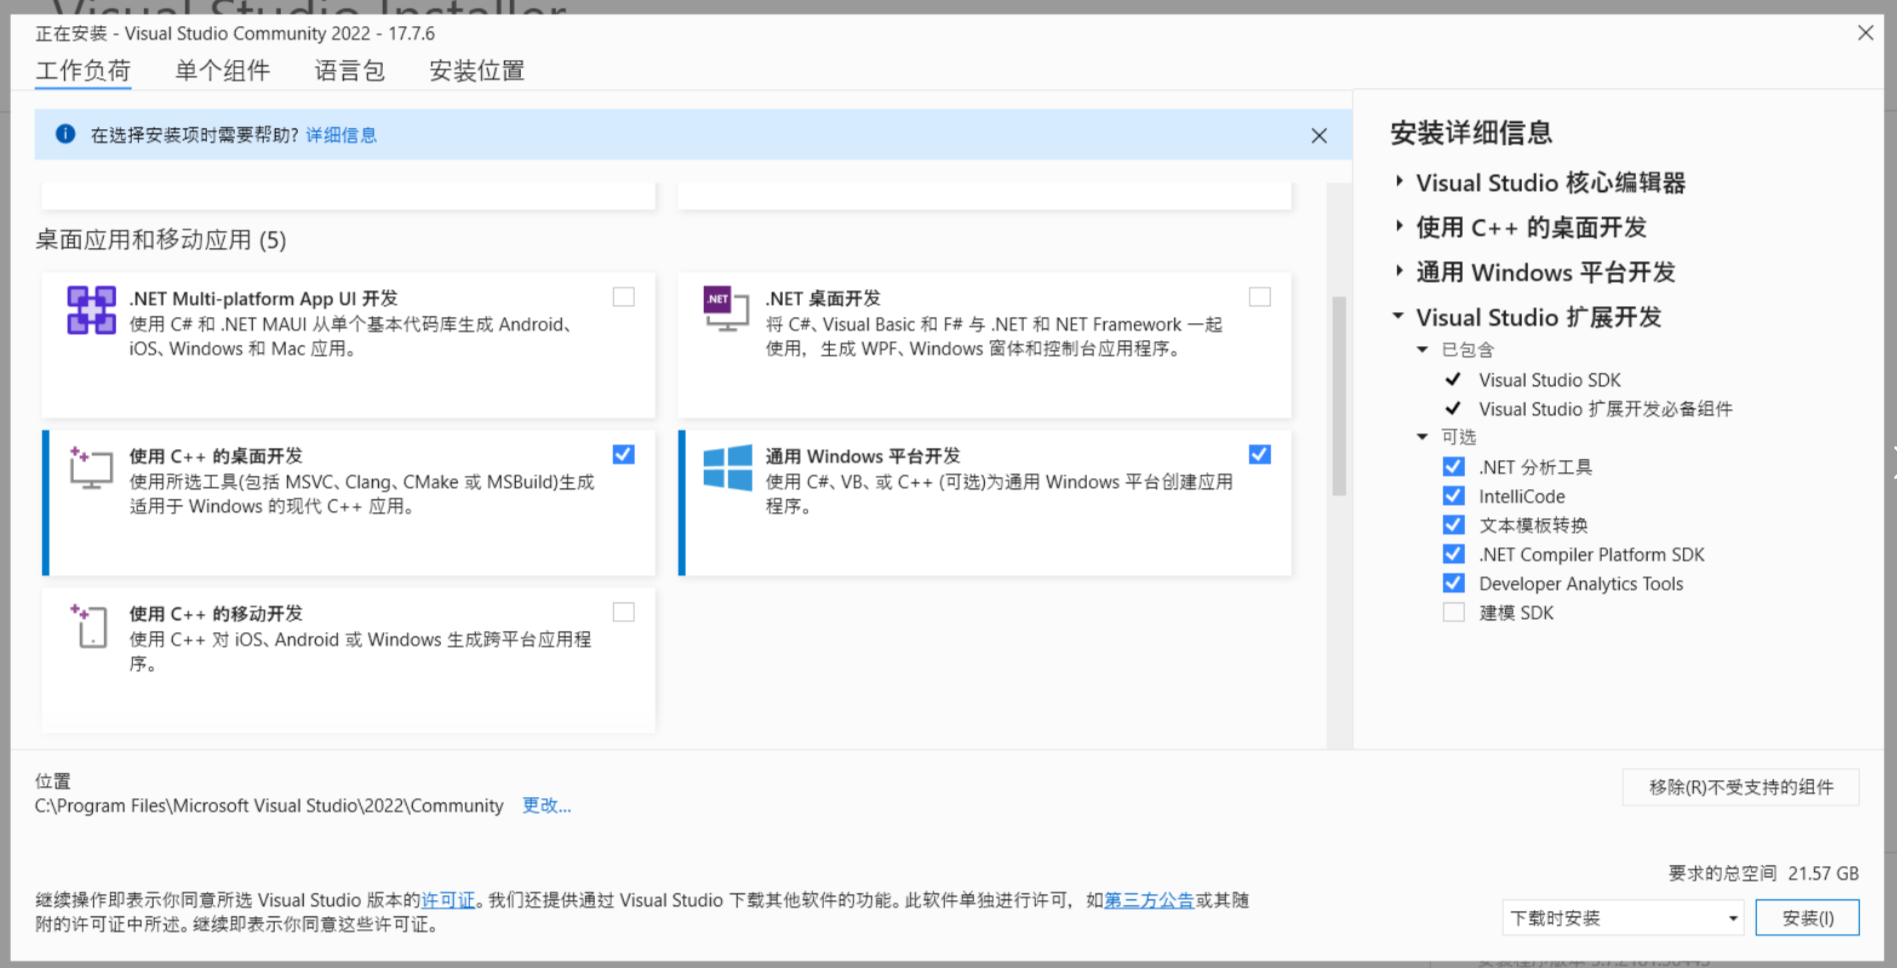Uncheck 使用 C++ 的桌面开发 workload
The height and width of the screenshot is (968, 1897).
(623, 454)
